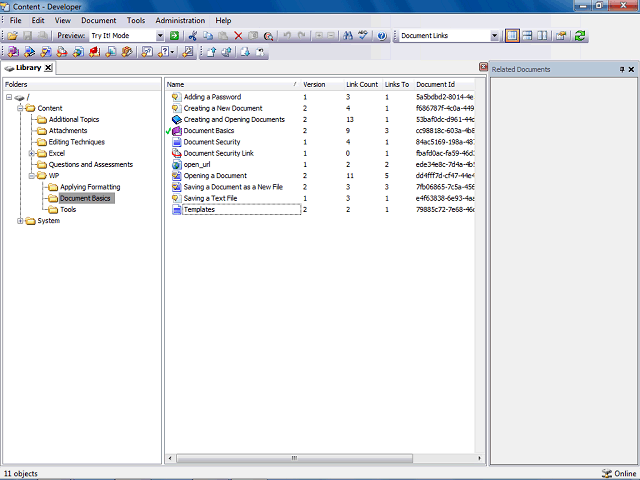Screen dimensions: 640x480
Task: Expand the System folder
Action: pyautogui.click(x=20, y=221)
